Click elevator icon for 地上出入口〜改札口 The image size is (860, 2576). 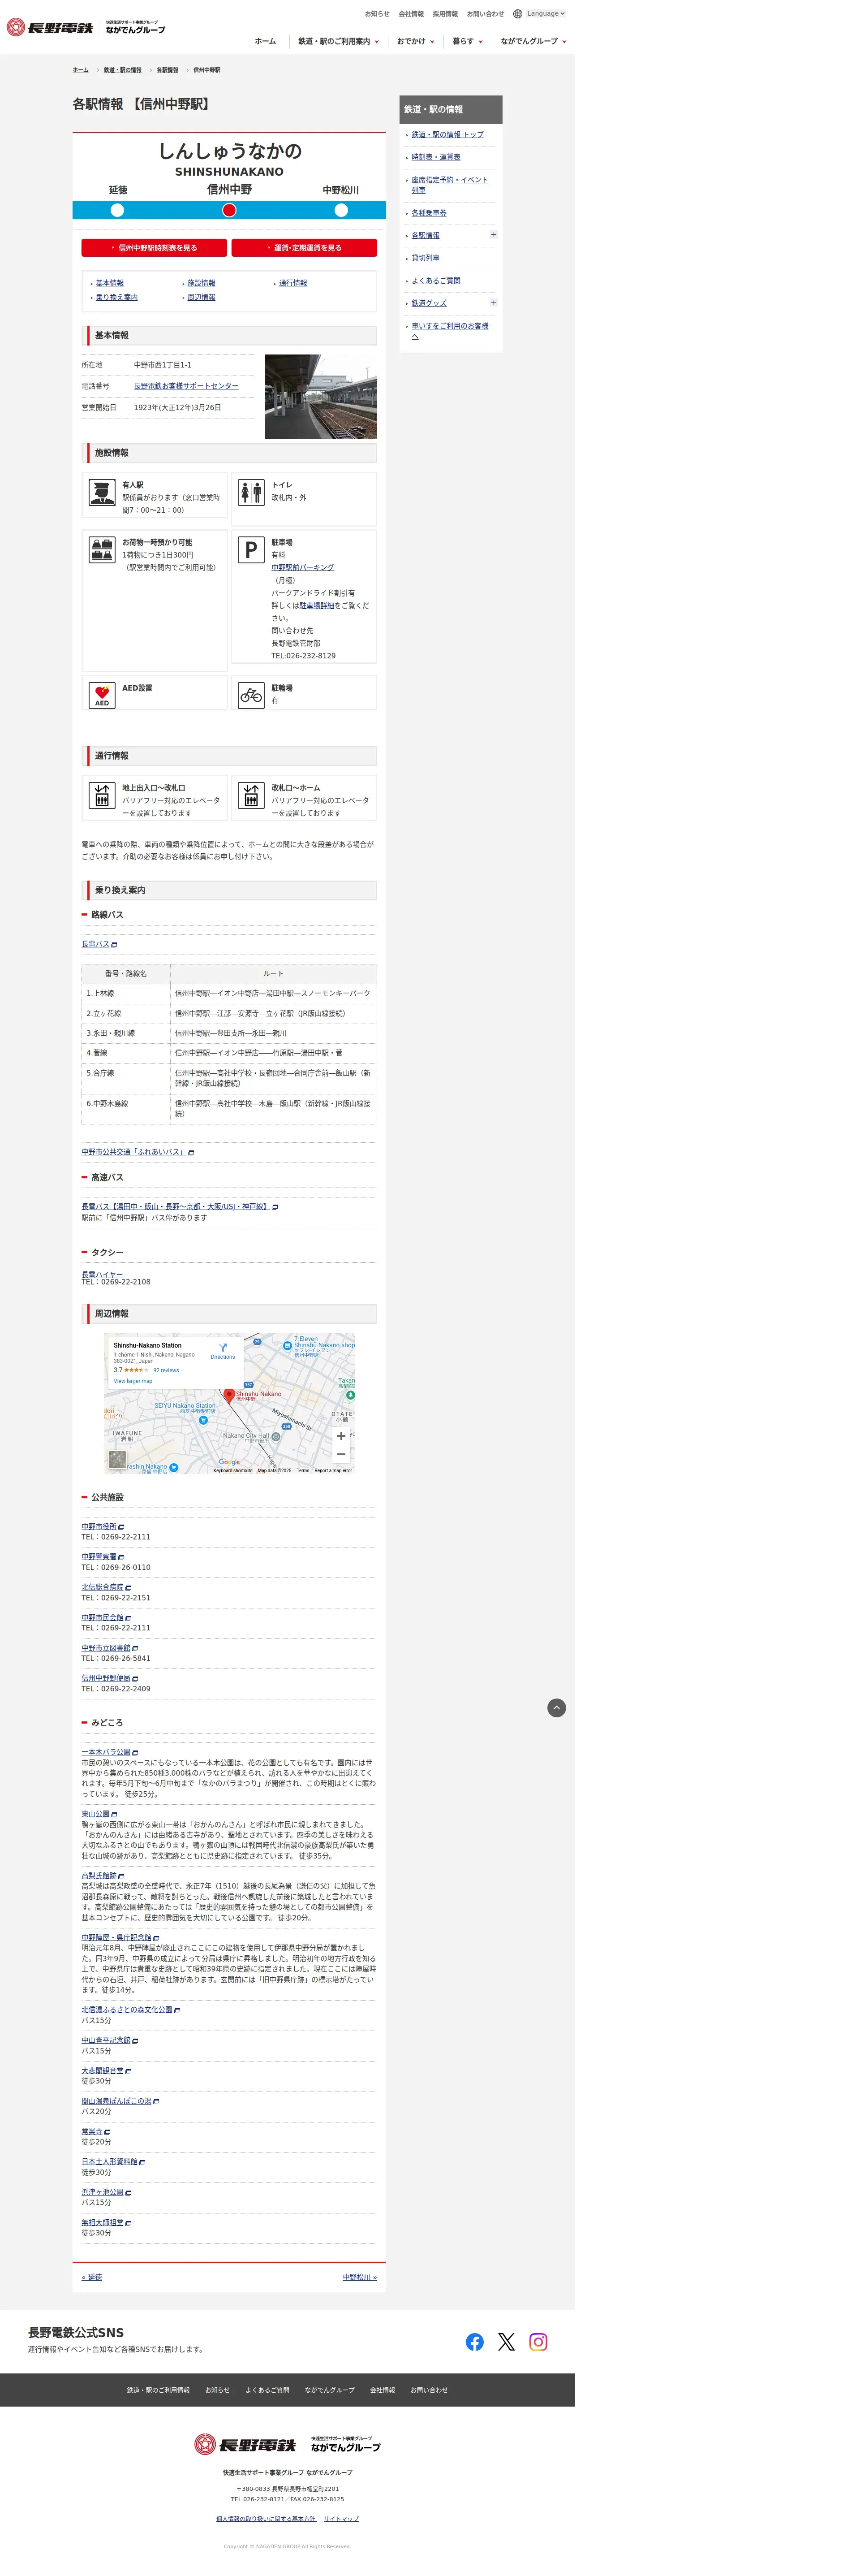102,795
